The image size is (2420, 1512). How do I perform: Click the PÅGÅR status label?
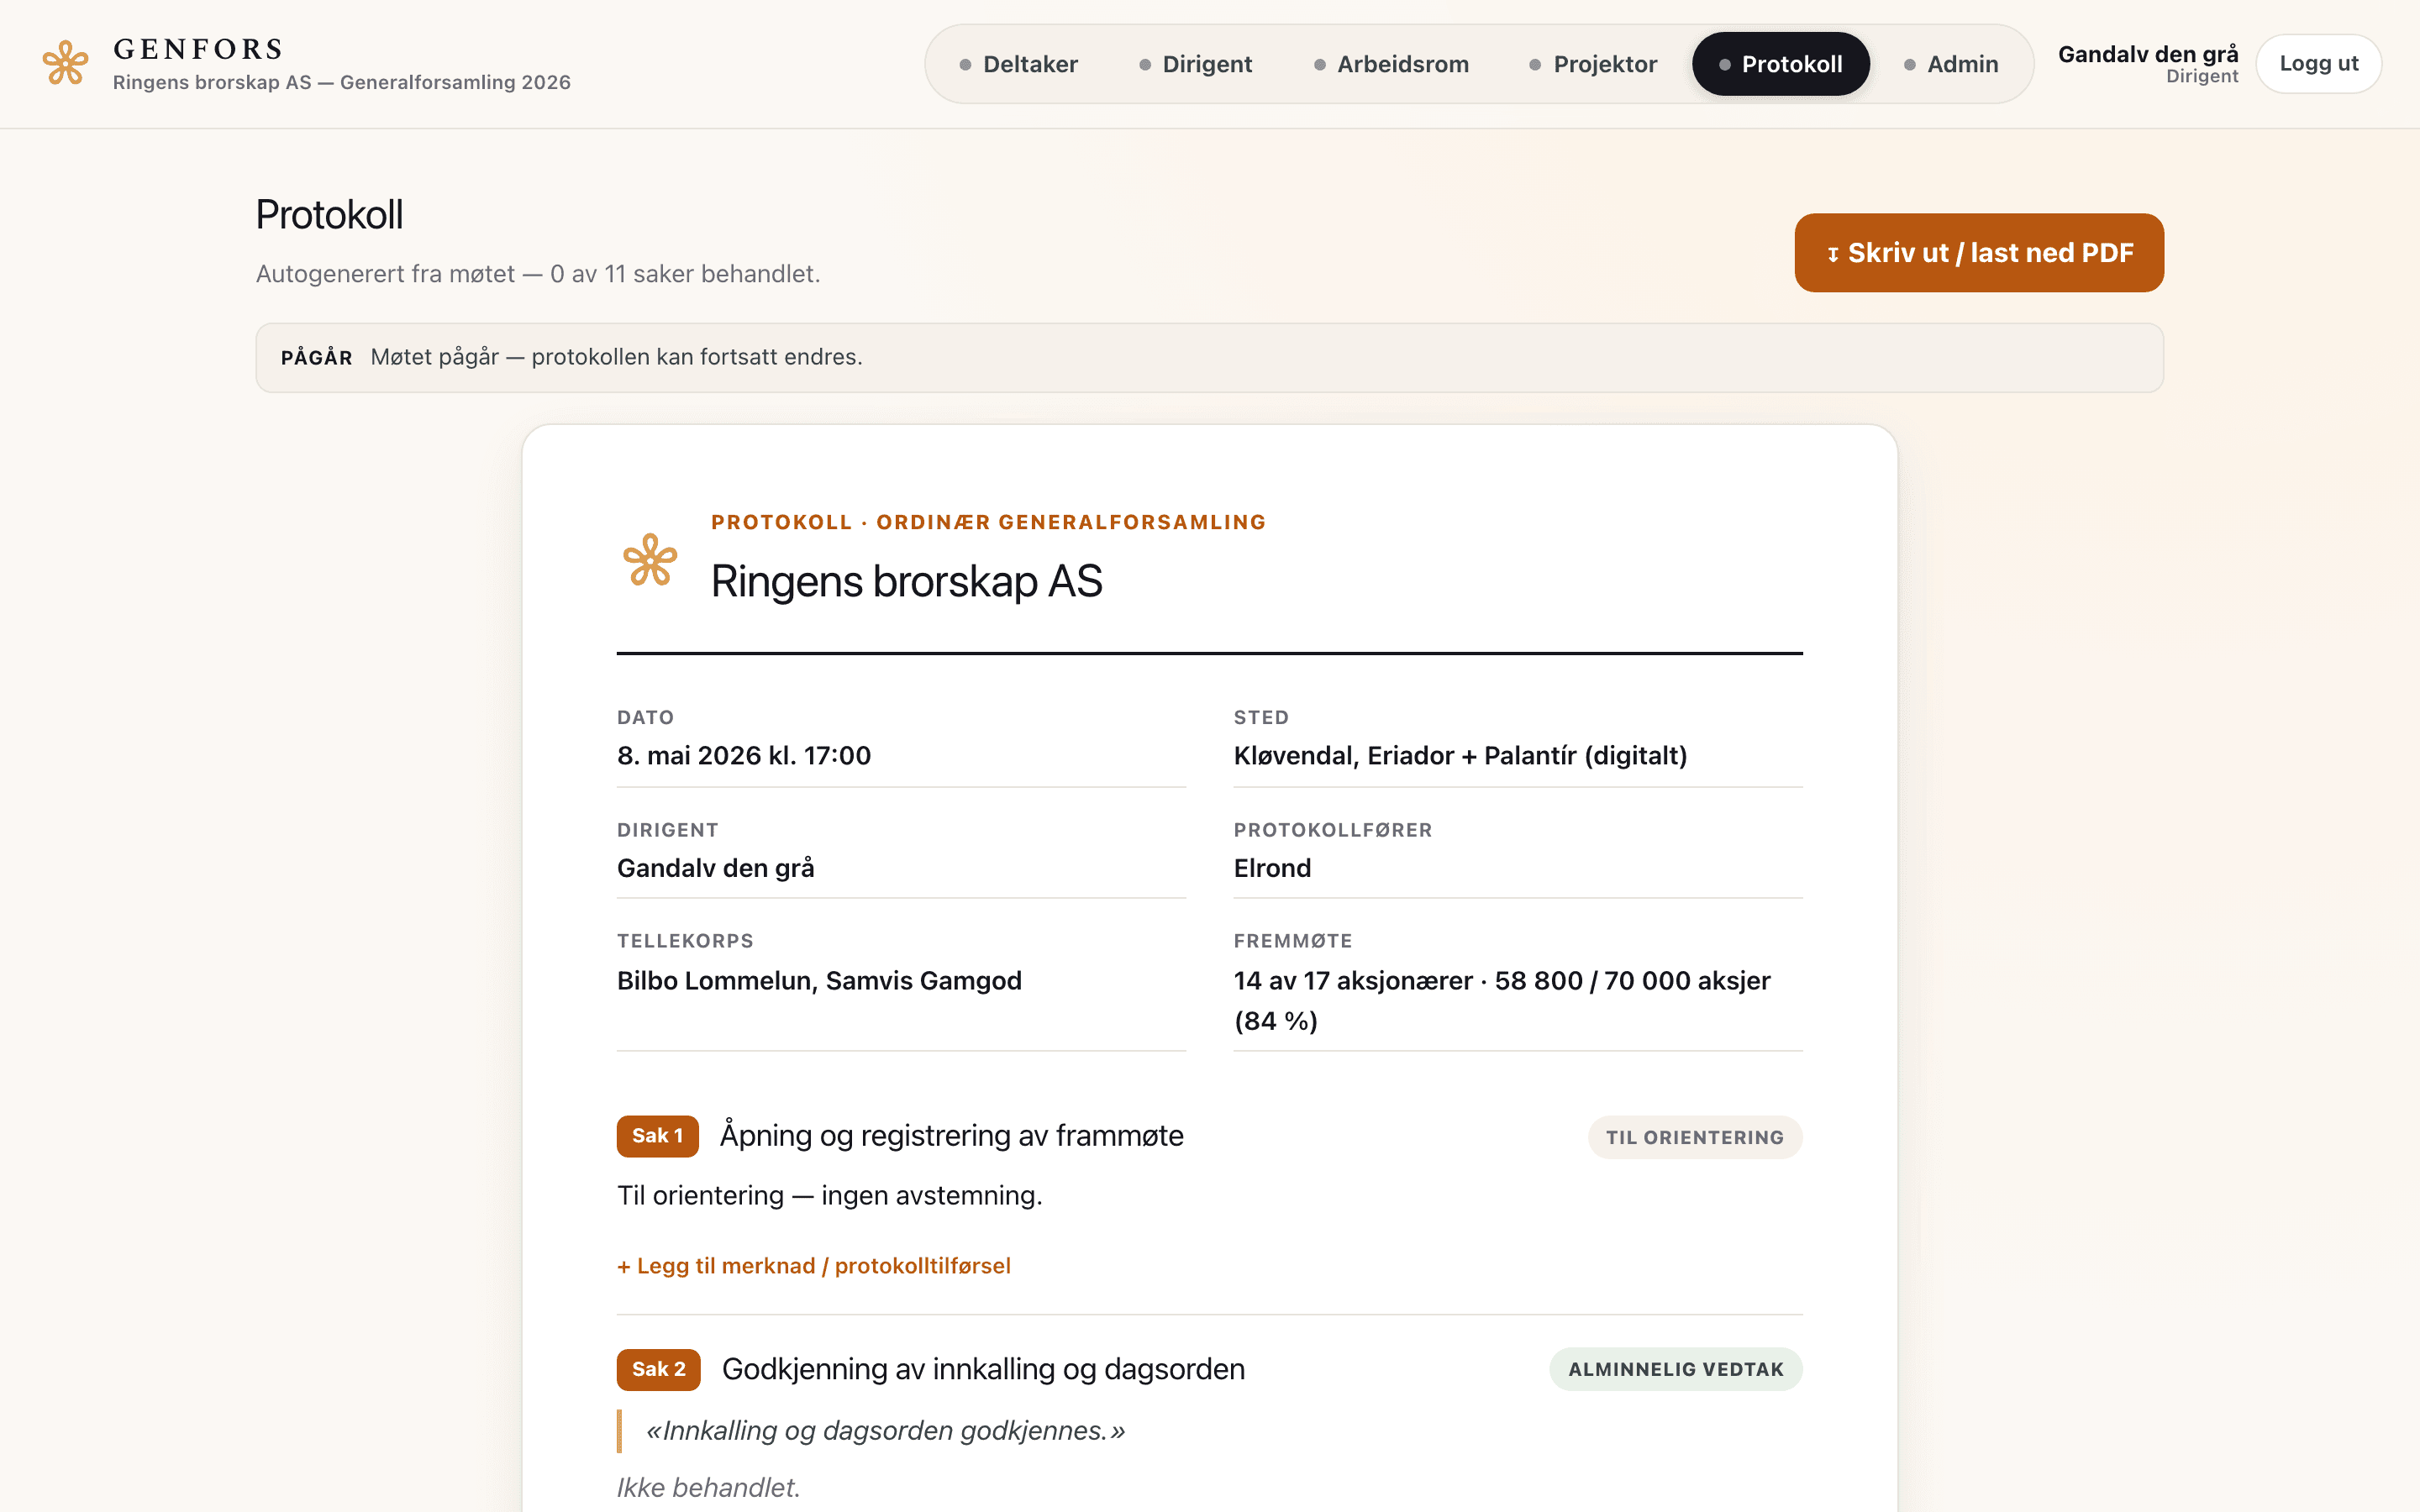(x=316, y=358)
